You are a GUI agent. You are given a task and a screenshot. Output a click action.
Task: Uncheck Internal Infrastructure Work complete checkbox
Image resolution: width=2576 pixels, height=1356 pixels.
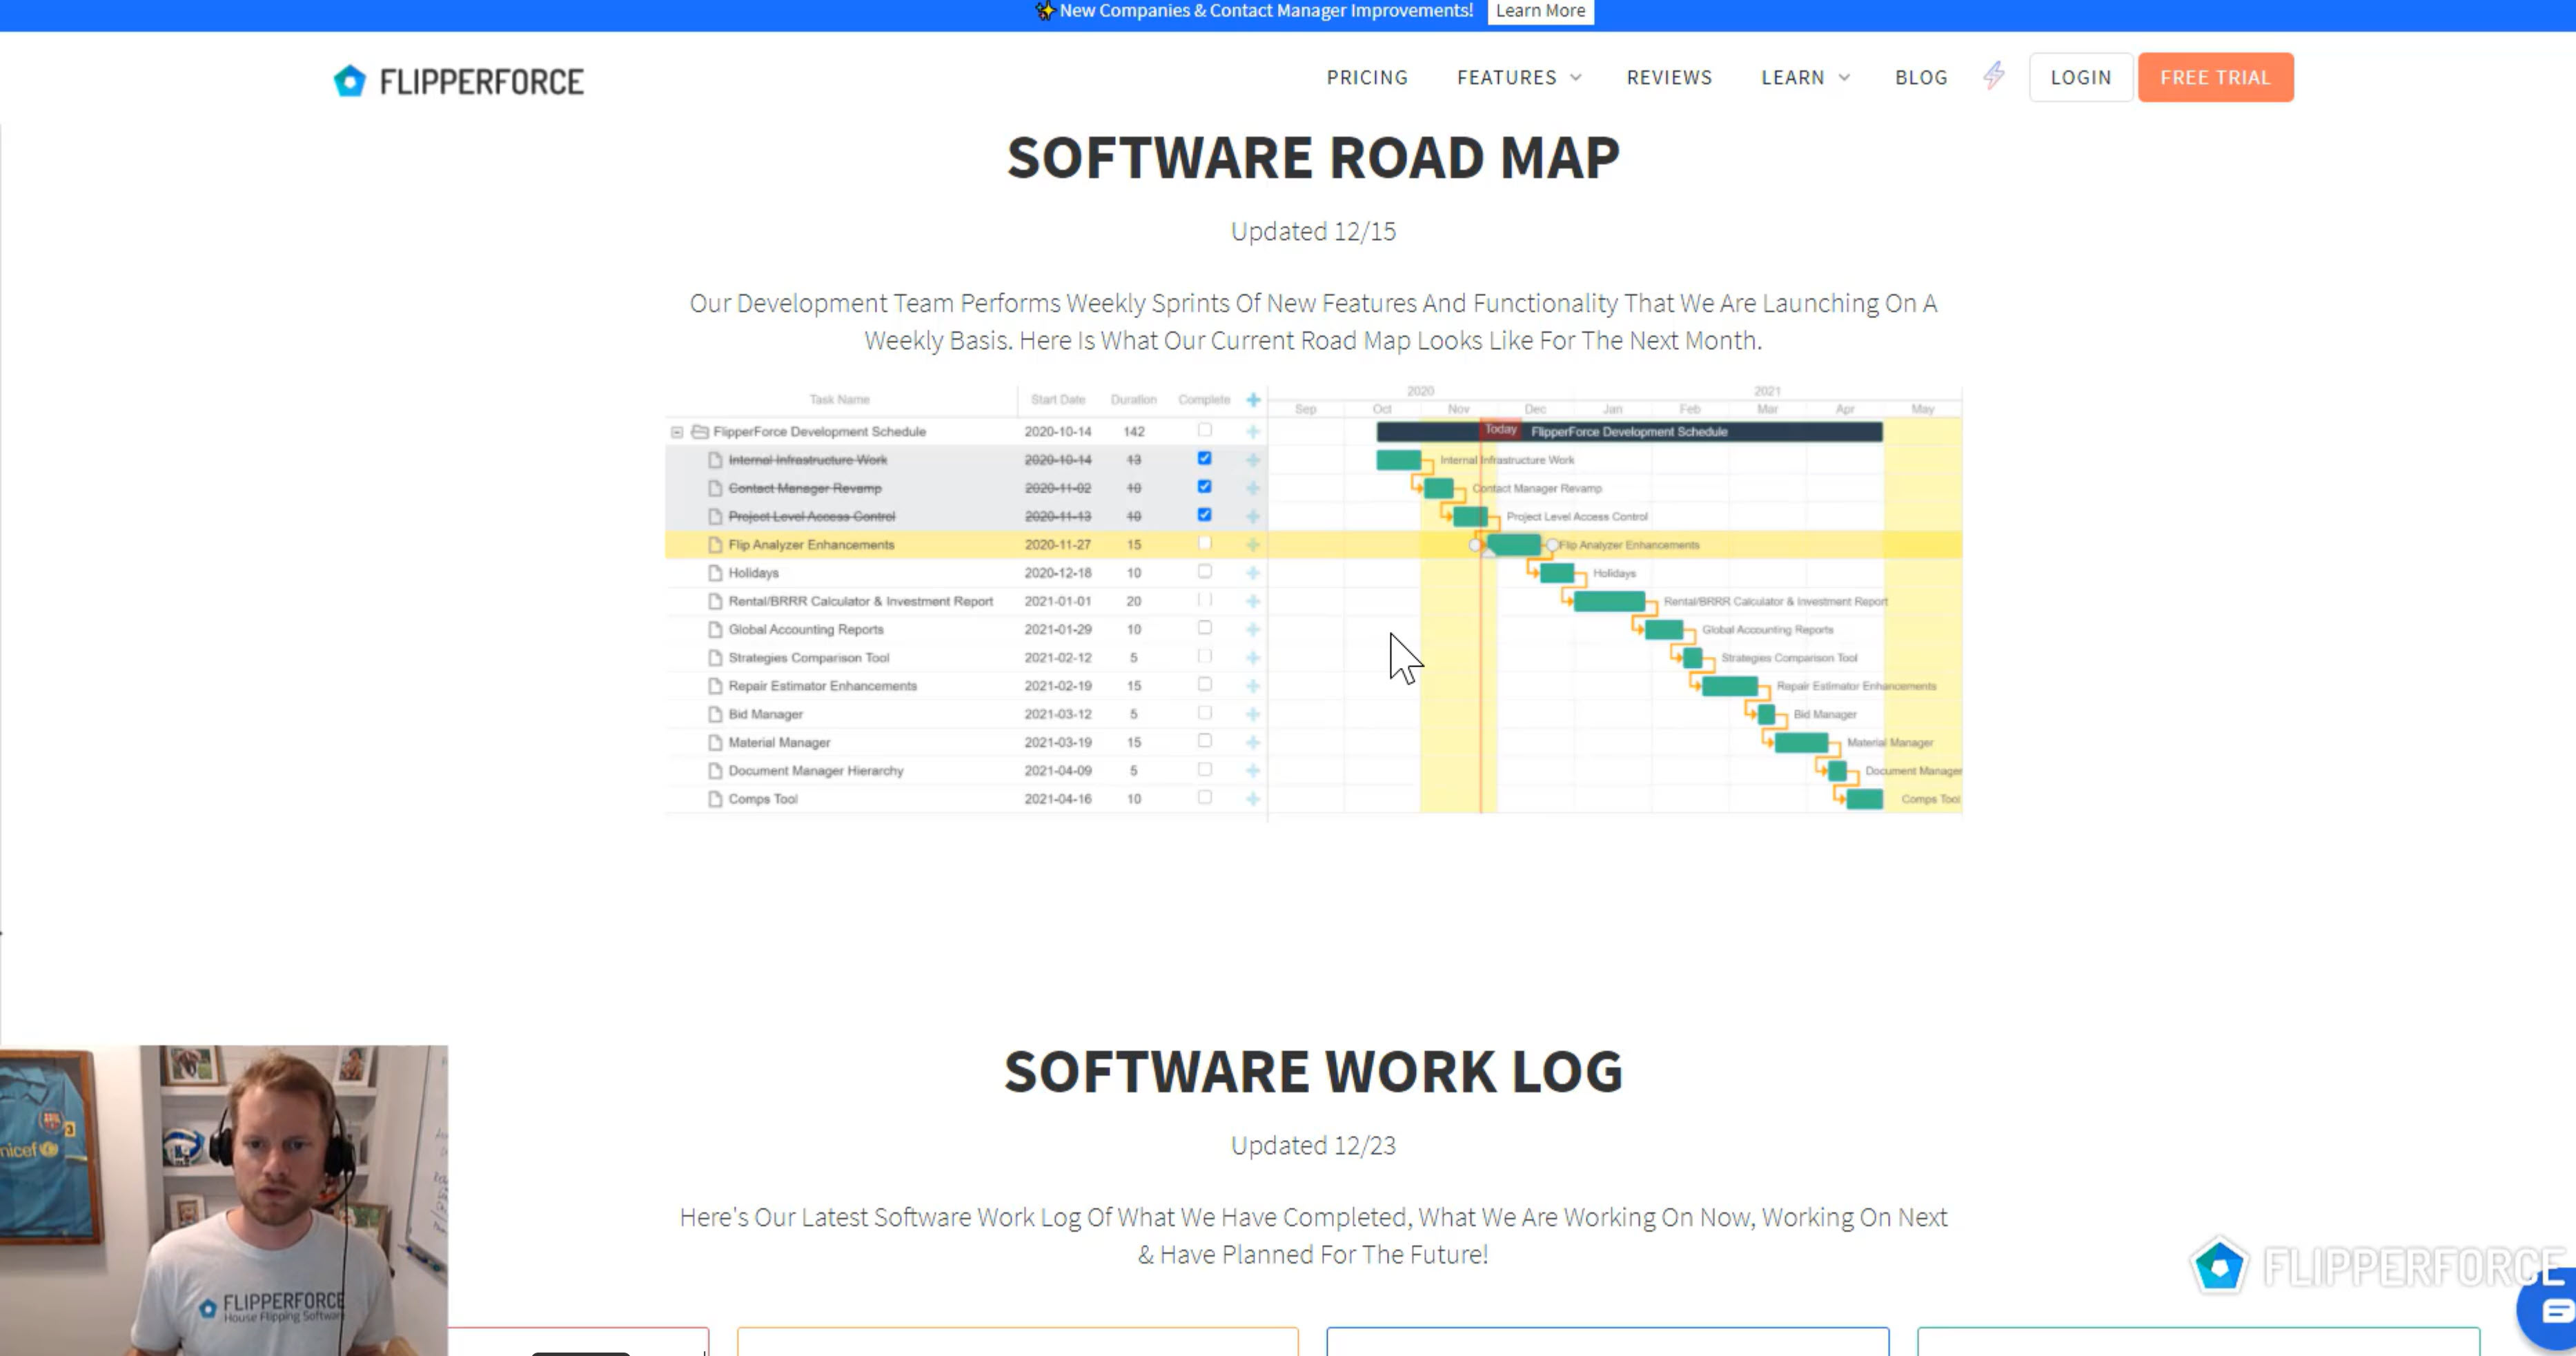pyautogui.click(x=1205, y=458)
